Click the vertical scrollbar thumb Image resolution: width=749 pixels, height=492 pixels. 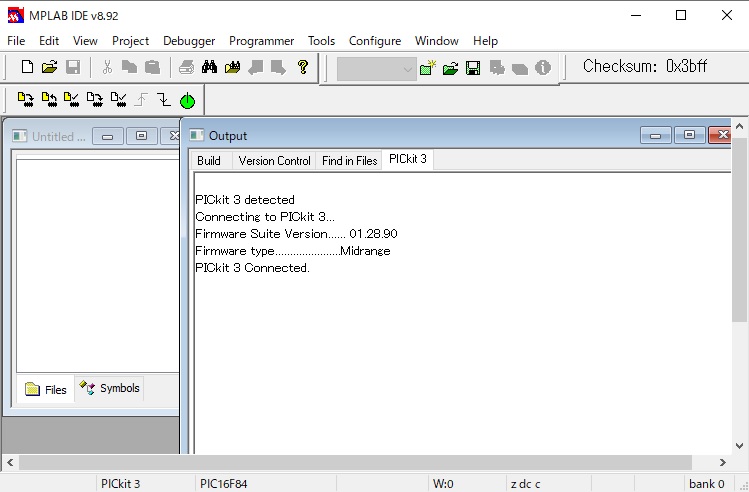coord(739,229)
